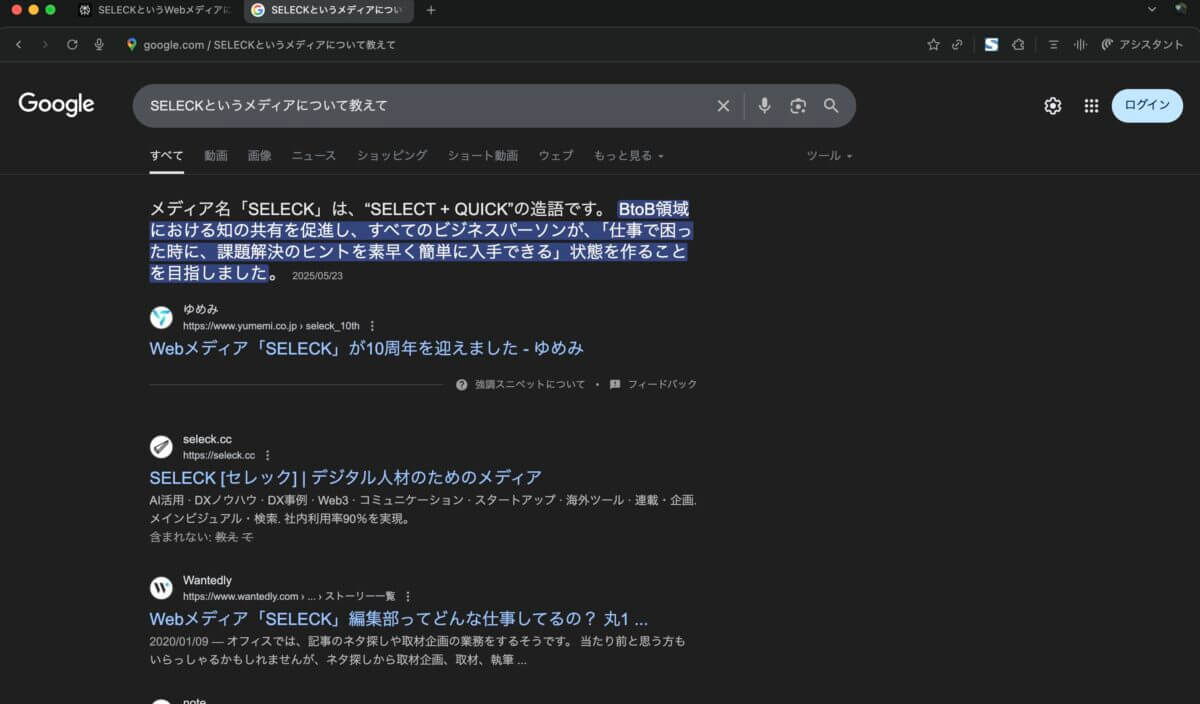
Task: Open more options for yumemi.co.jp result
Action: [372, 326]
